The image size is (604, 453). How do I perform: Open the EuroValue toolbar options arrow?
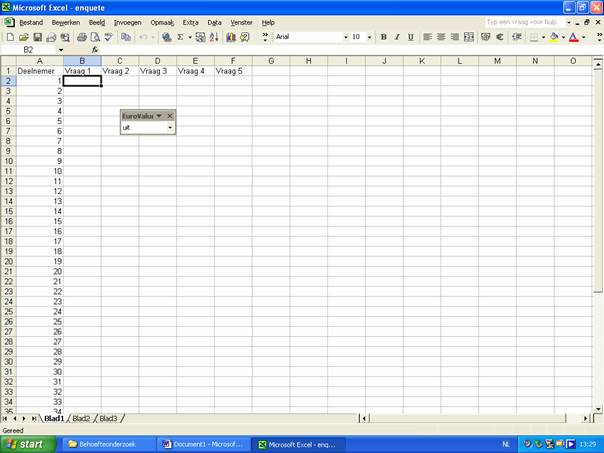coord(159,116)
